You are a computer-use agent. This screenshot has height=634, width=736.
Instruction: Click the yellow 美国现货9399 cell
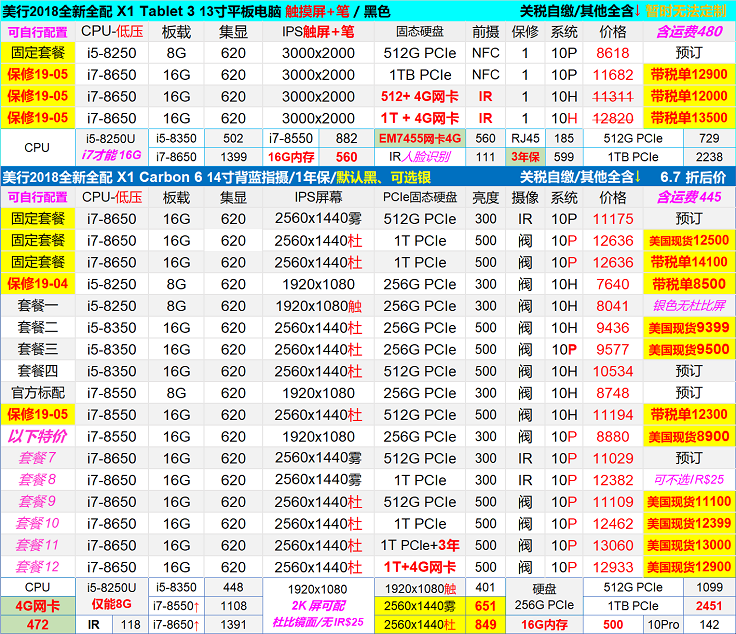(x=688, y=327)
